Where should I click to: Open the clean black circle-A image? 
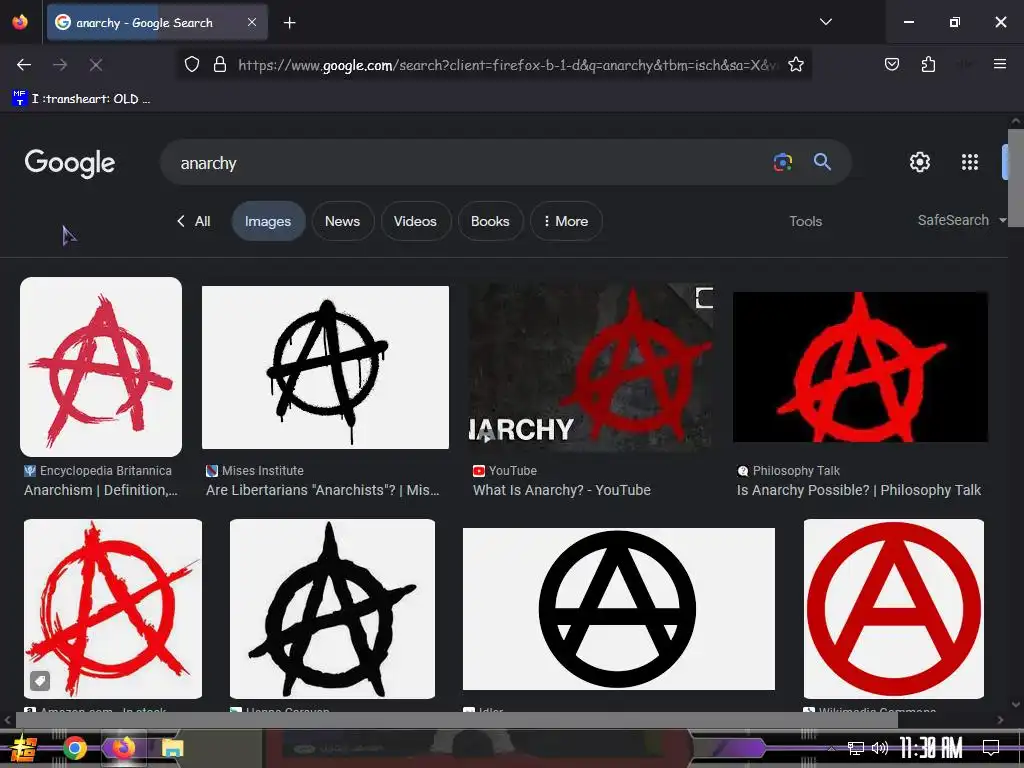(618, 609)
